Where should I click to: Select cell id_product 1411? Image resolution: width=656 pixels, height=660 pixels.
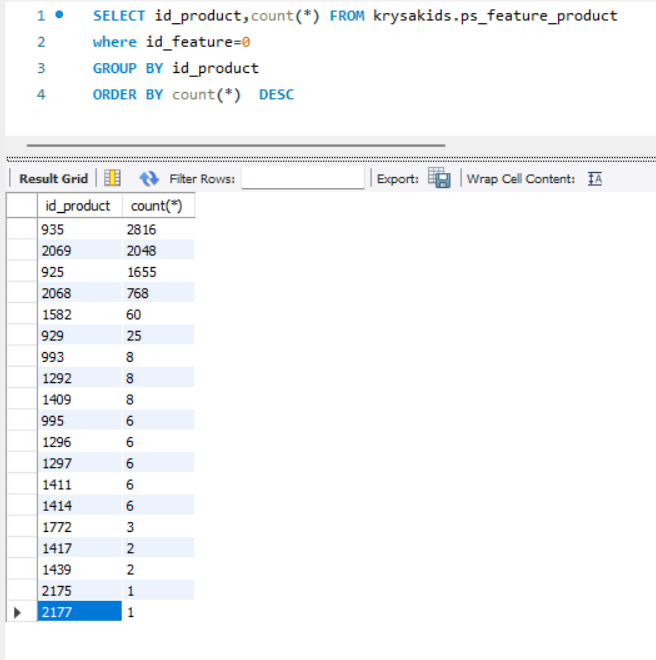click(x=80, y=484)
